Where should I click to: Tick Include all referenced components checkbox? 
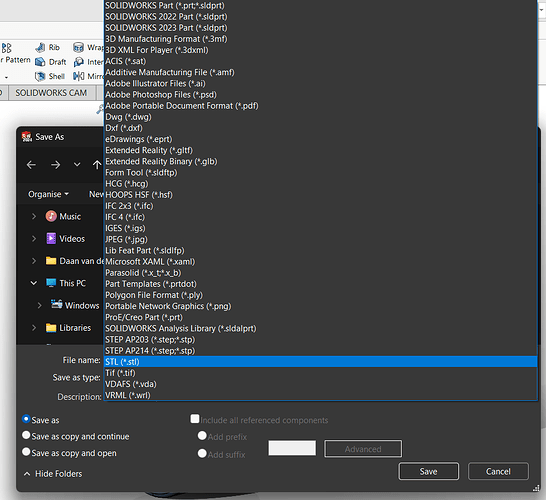195,419
